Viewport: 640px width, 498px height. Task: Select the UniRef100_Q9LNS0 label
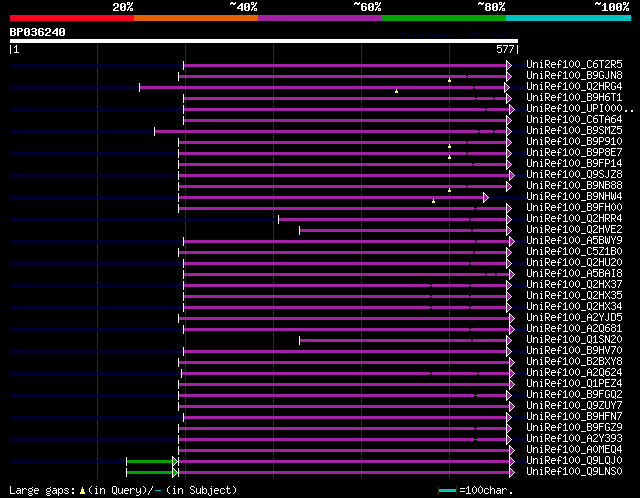coord(574,472)
